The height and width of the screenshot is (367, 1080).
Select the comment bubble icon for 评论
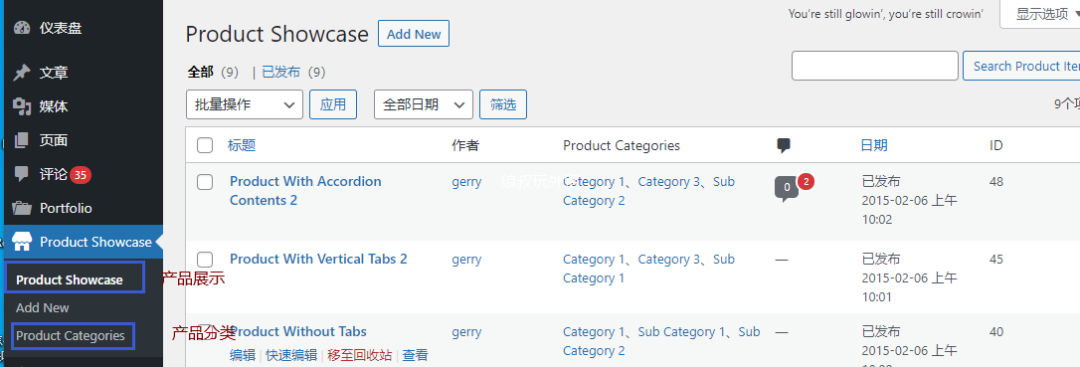tap(22, 174)
